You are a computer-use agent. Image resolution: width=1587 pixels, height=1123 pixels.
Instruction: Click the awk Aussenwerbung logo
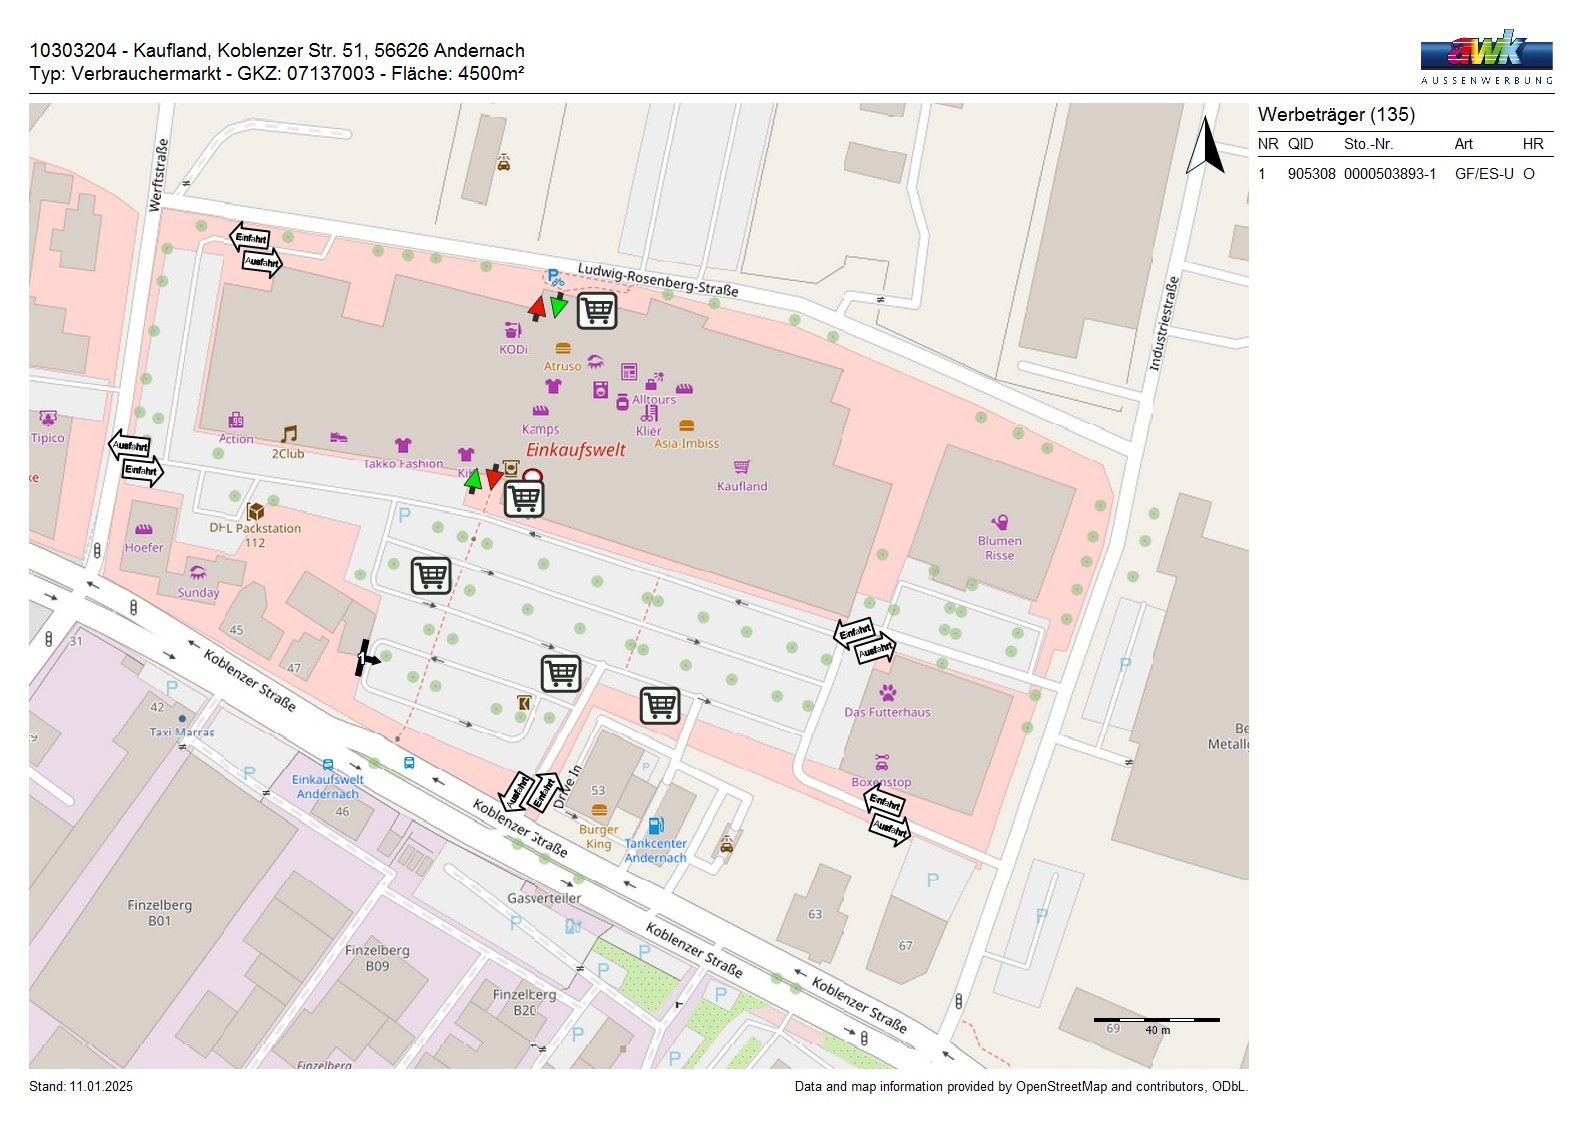point(1486,56)
